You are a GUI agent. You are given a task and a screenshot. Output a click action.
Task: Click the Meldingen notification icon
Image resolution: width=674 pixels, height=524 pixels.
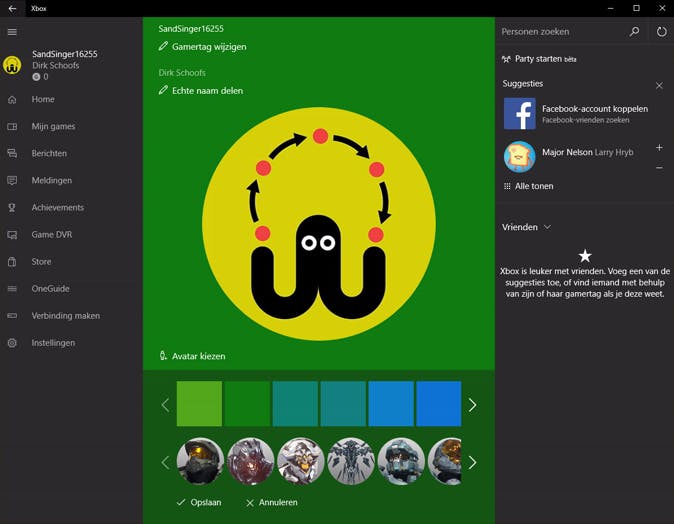coord(12,181)
